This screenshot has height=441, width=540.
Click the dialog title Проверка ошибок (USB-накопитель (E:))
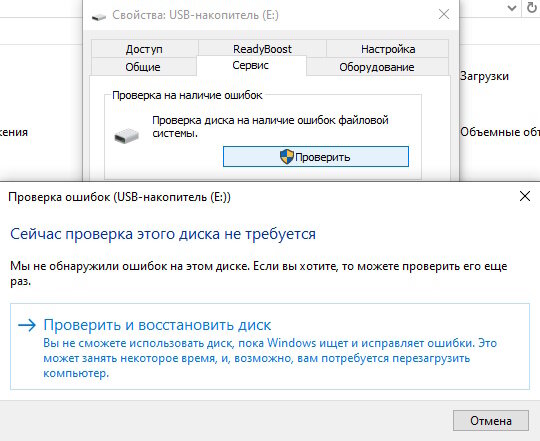pyautogui.click(x=119, y=197)
